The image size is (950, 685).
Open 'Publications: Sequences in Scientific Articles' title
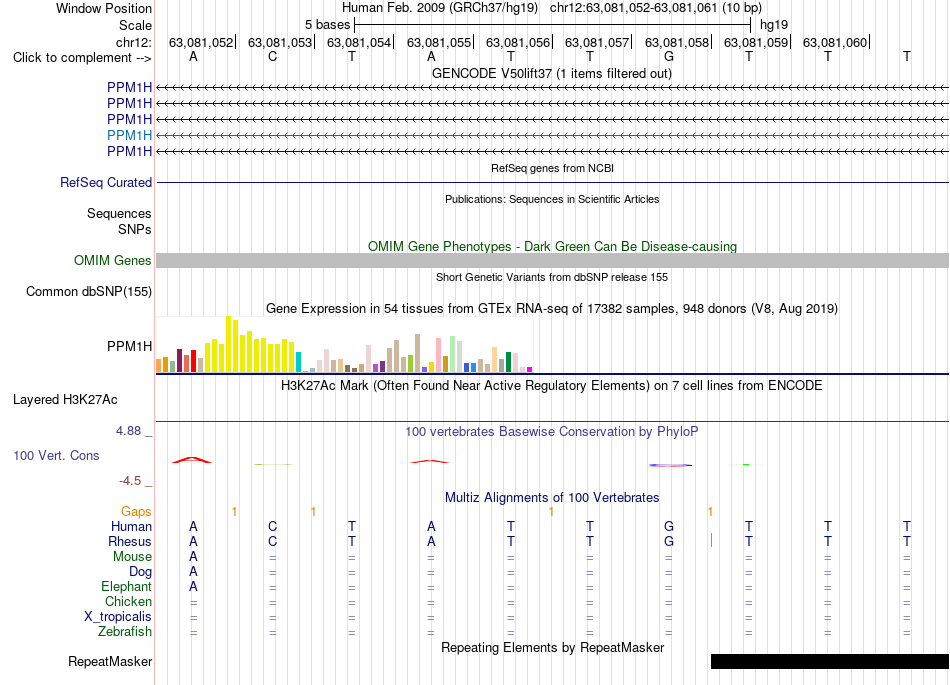552,199
